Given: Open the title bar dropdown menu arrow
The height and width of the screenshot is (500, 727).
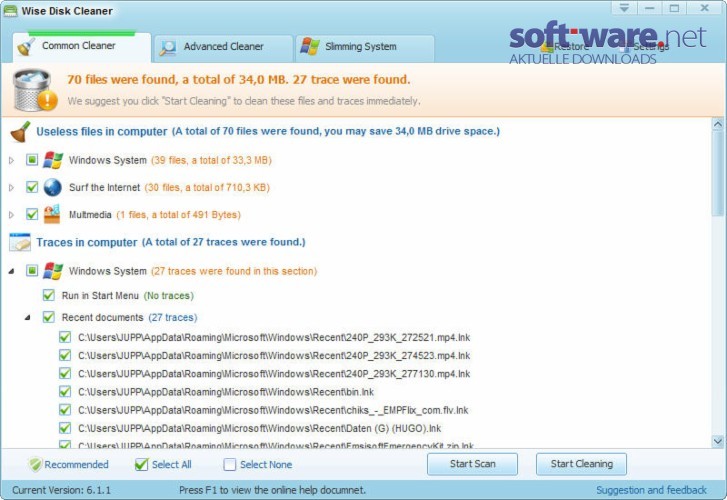Looking at the screenshot, I should click(624, 8).
